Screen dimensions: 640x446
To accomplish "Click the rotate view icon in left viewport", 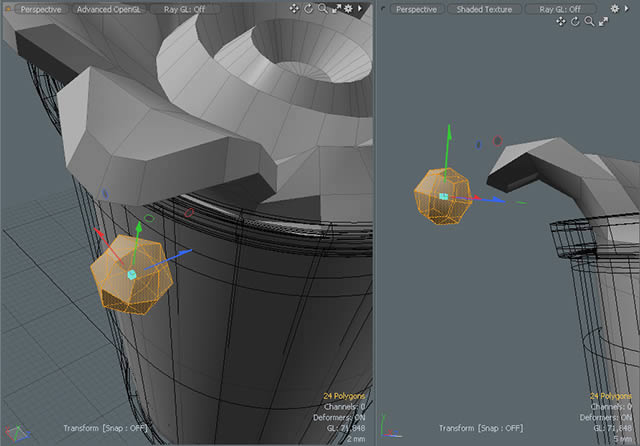I will pos(308,9).
